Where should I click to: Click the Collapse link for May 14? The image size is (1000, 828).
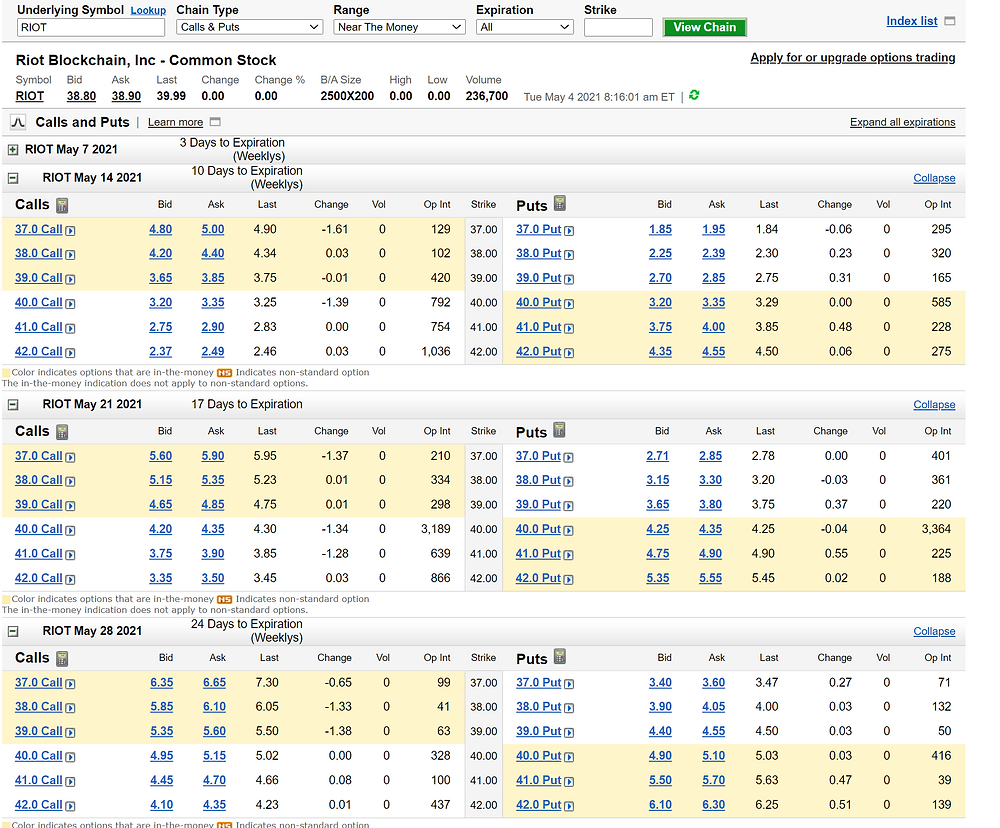(934, 178)
